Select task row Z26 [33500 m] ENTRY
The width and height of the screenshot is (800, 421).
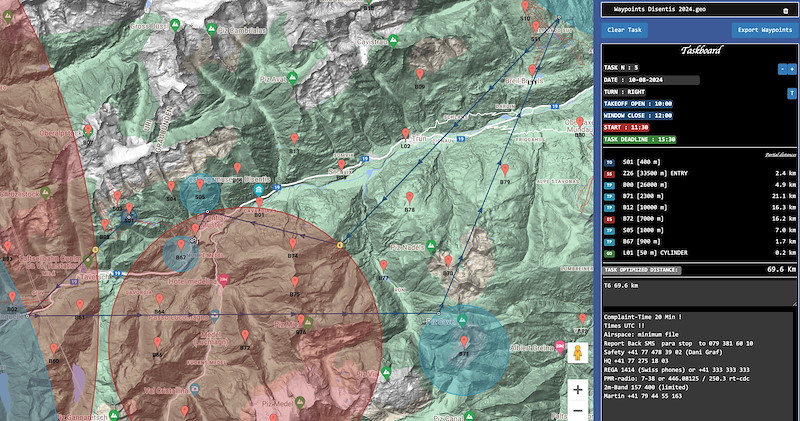click(699, 174)
